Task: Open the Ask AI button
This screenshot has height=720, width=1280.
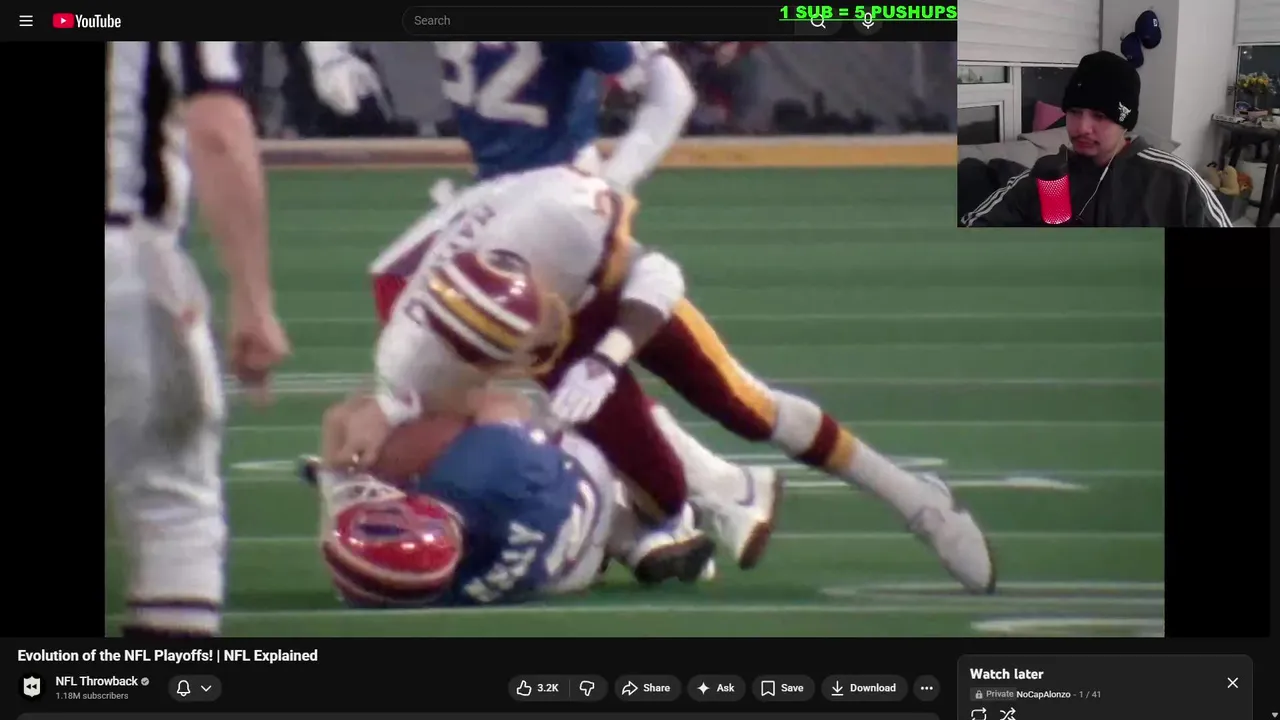Action: pos(716,688)
